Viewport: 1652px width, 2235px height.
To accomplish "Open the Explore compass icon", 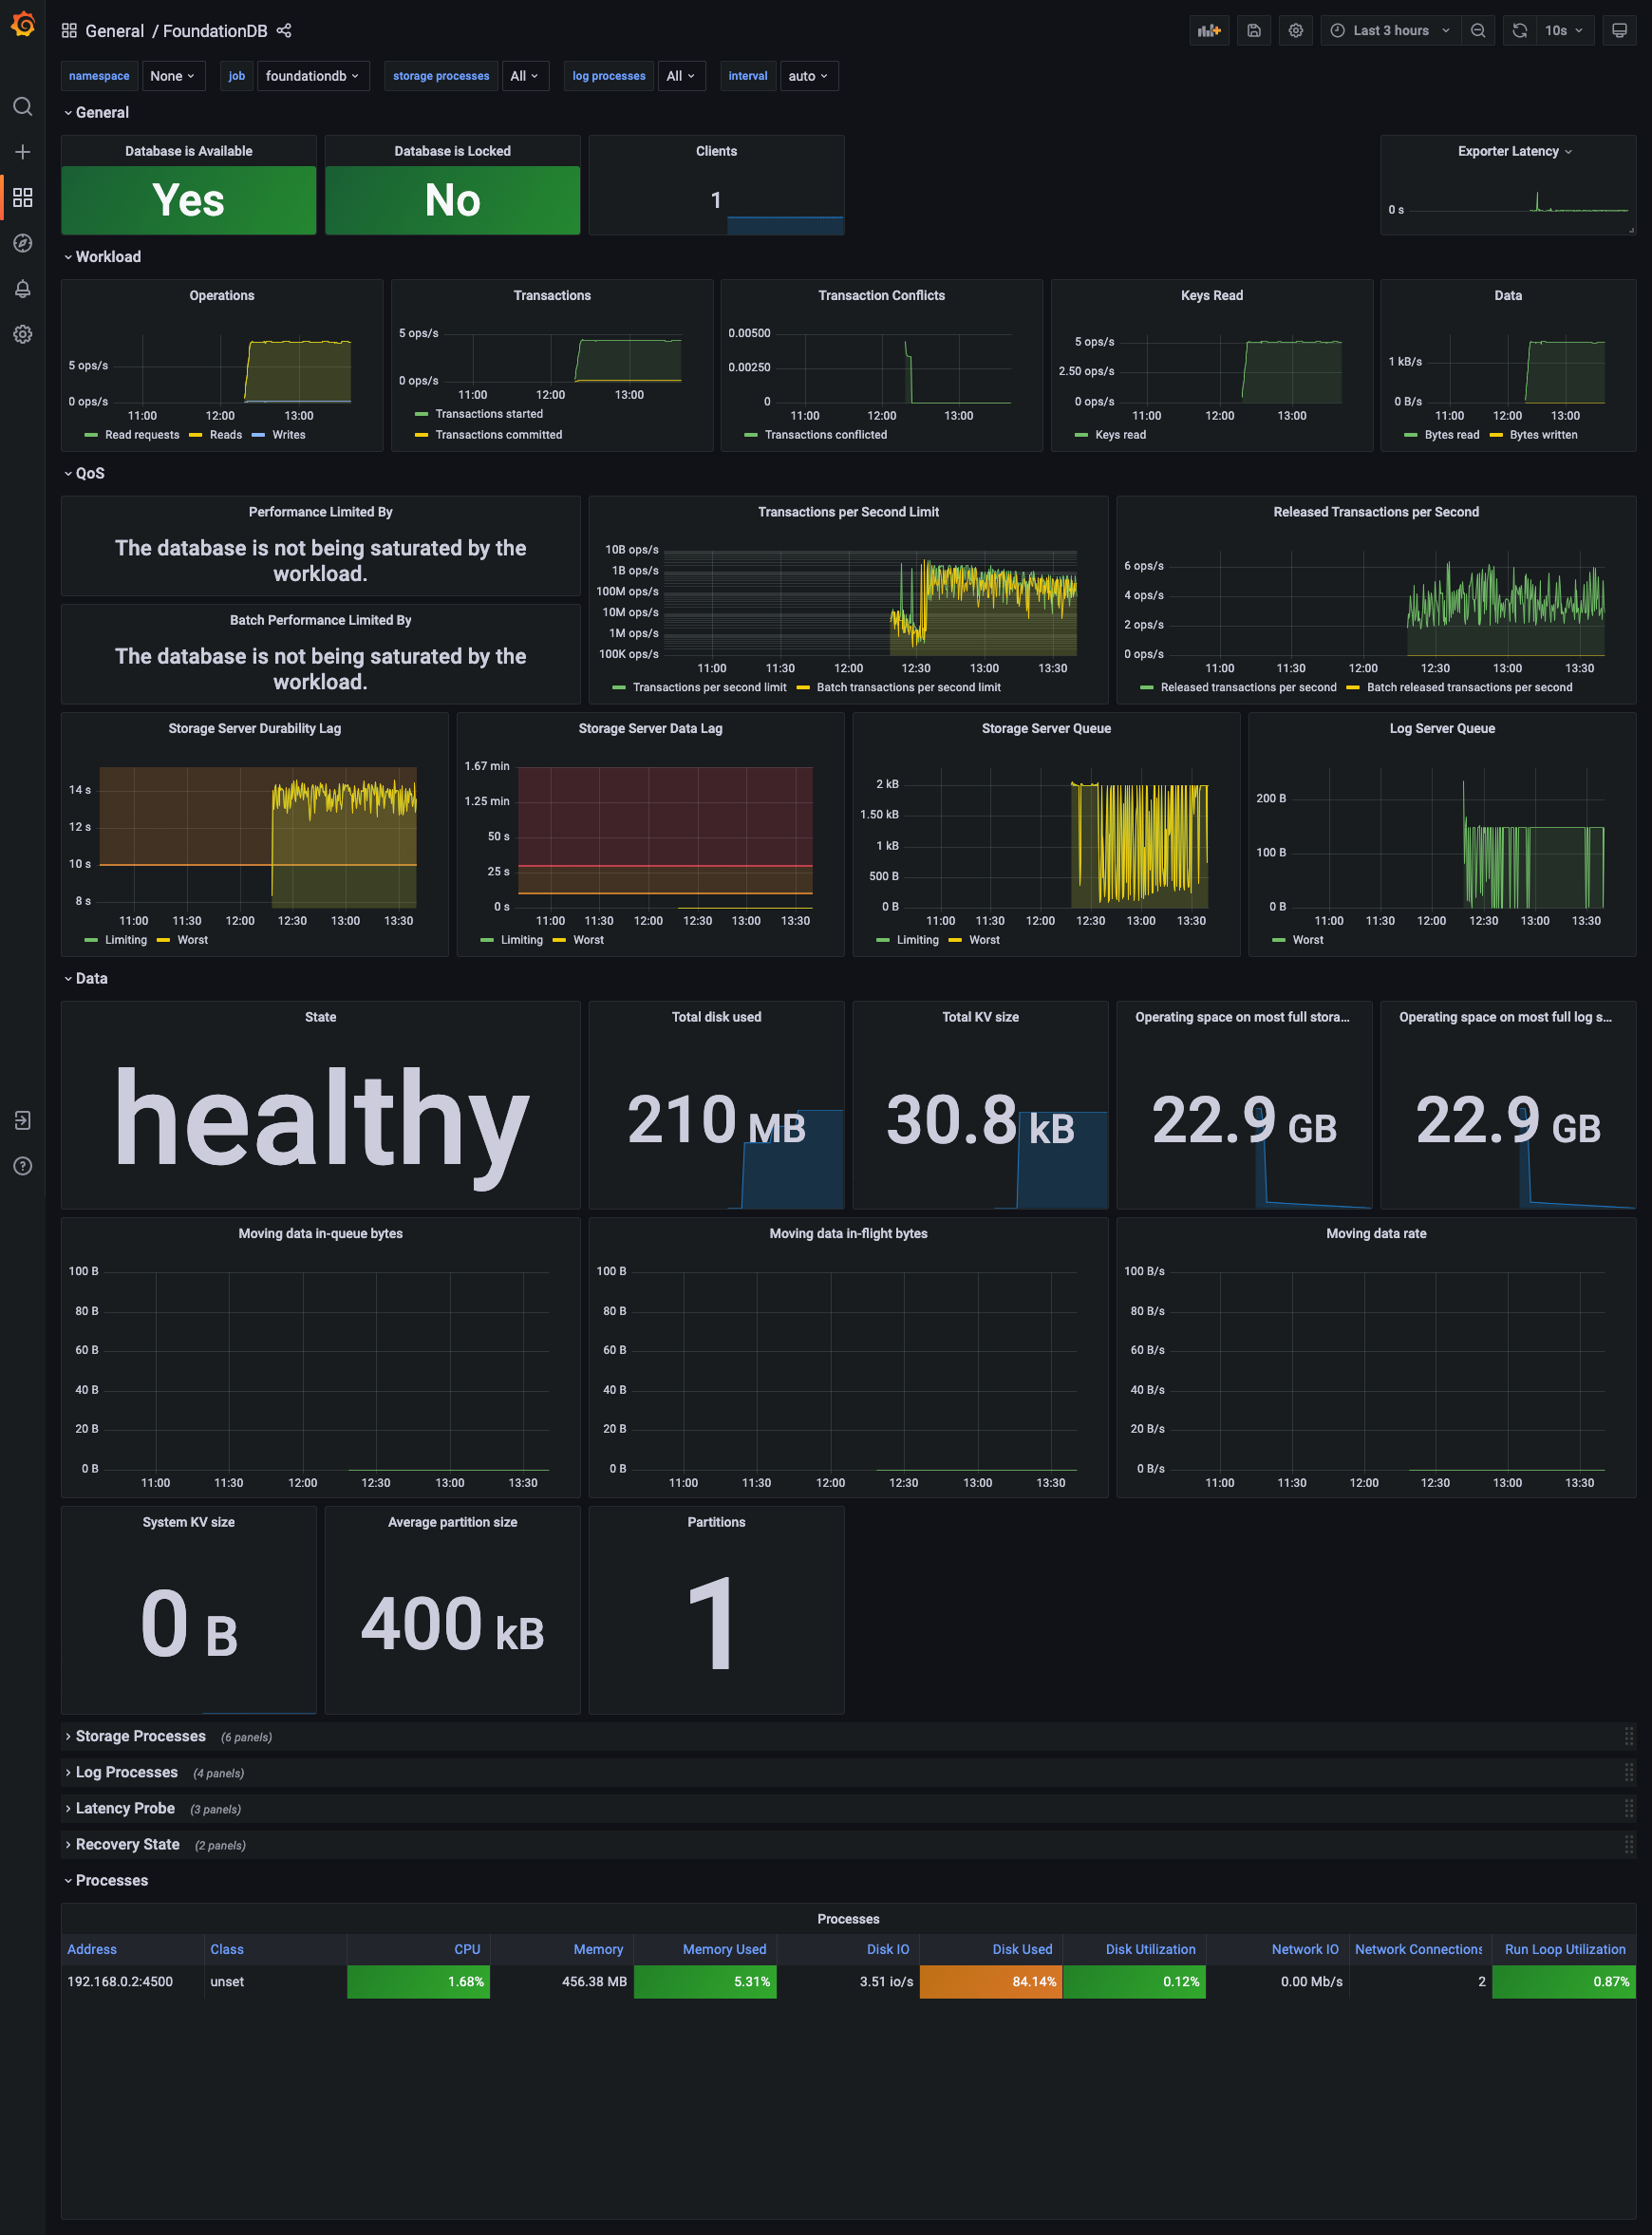I will click(x=22, y=243).
